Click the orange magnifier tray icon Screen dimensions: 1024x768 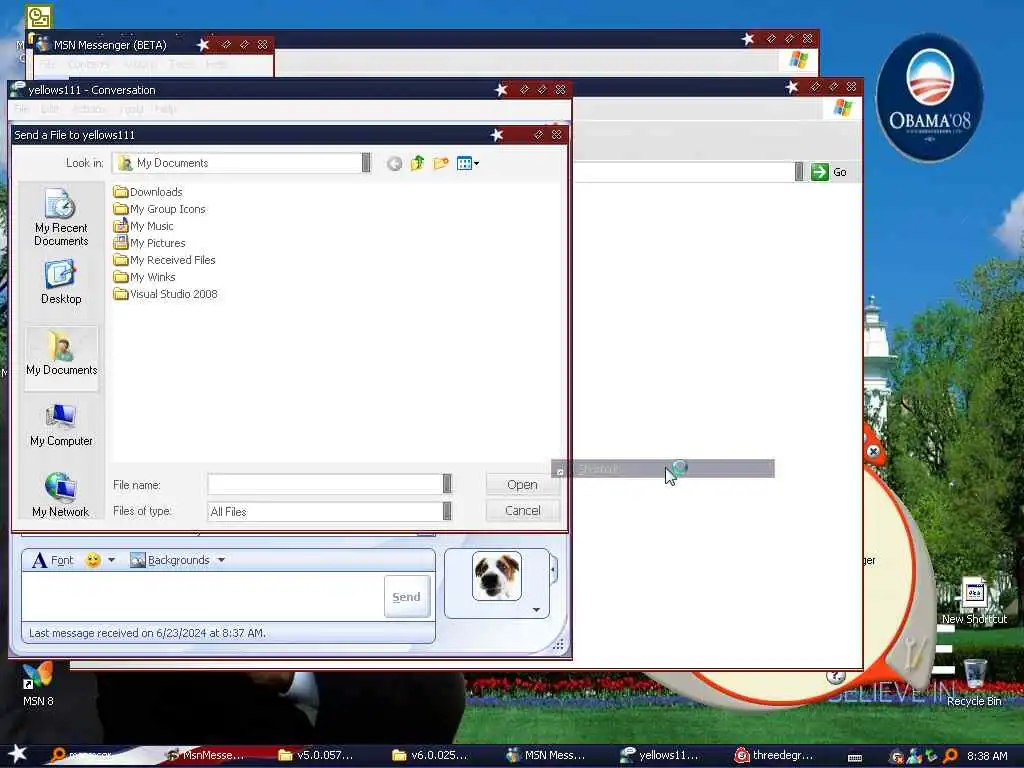coord(950,756)
